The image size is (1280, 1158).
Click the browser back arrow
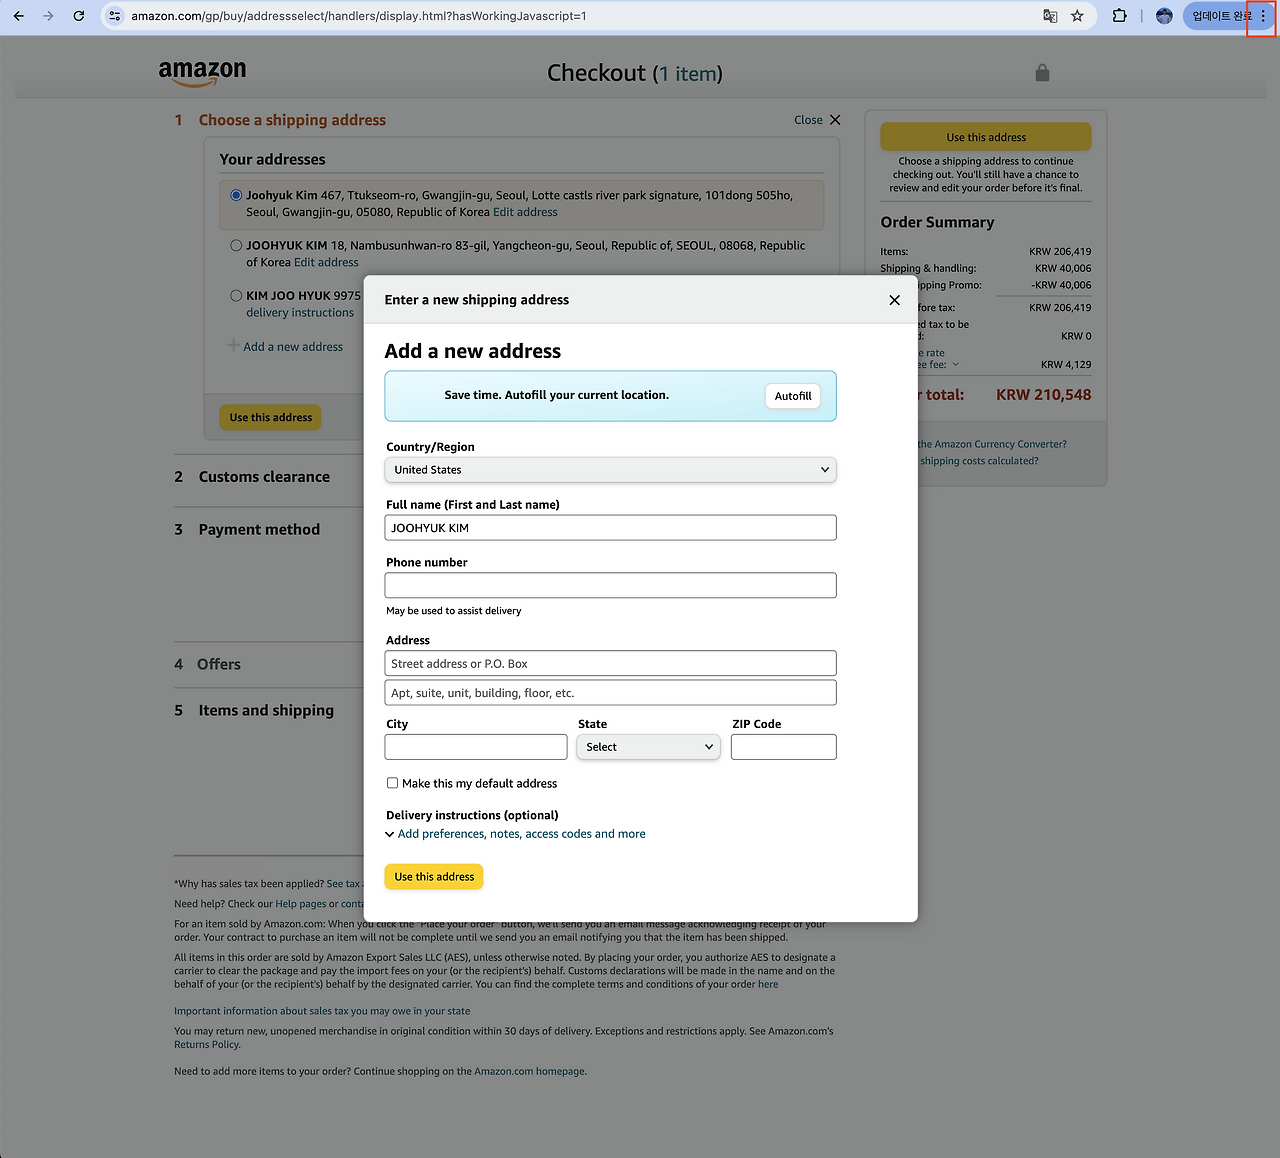click(19, 16)
